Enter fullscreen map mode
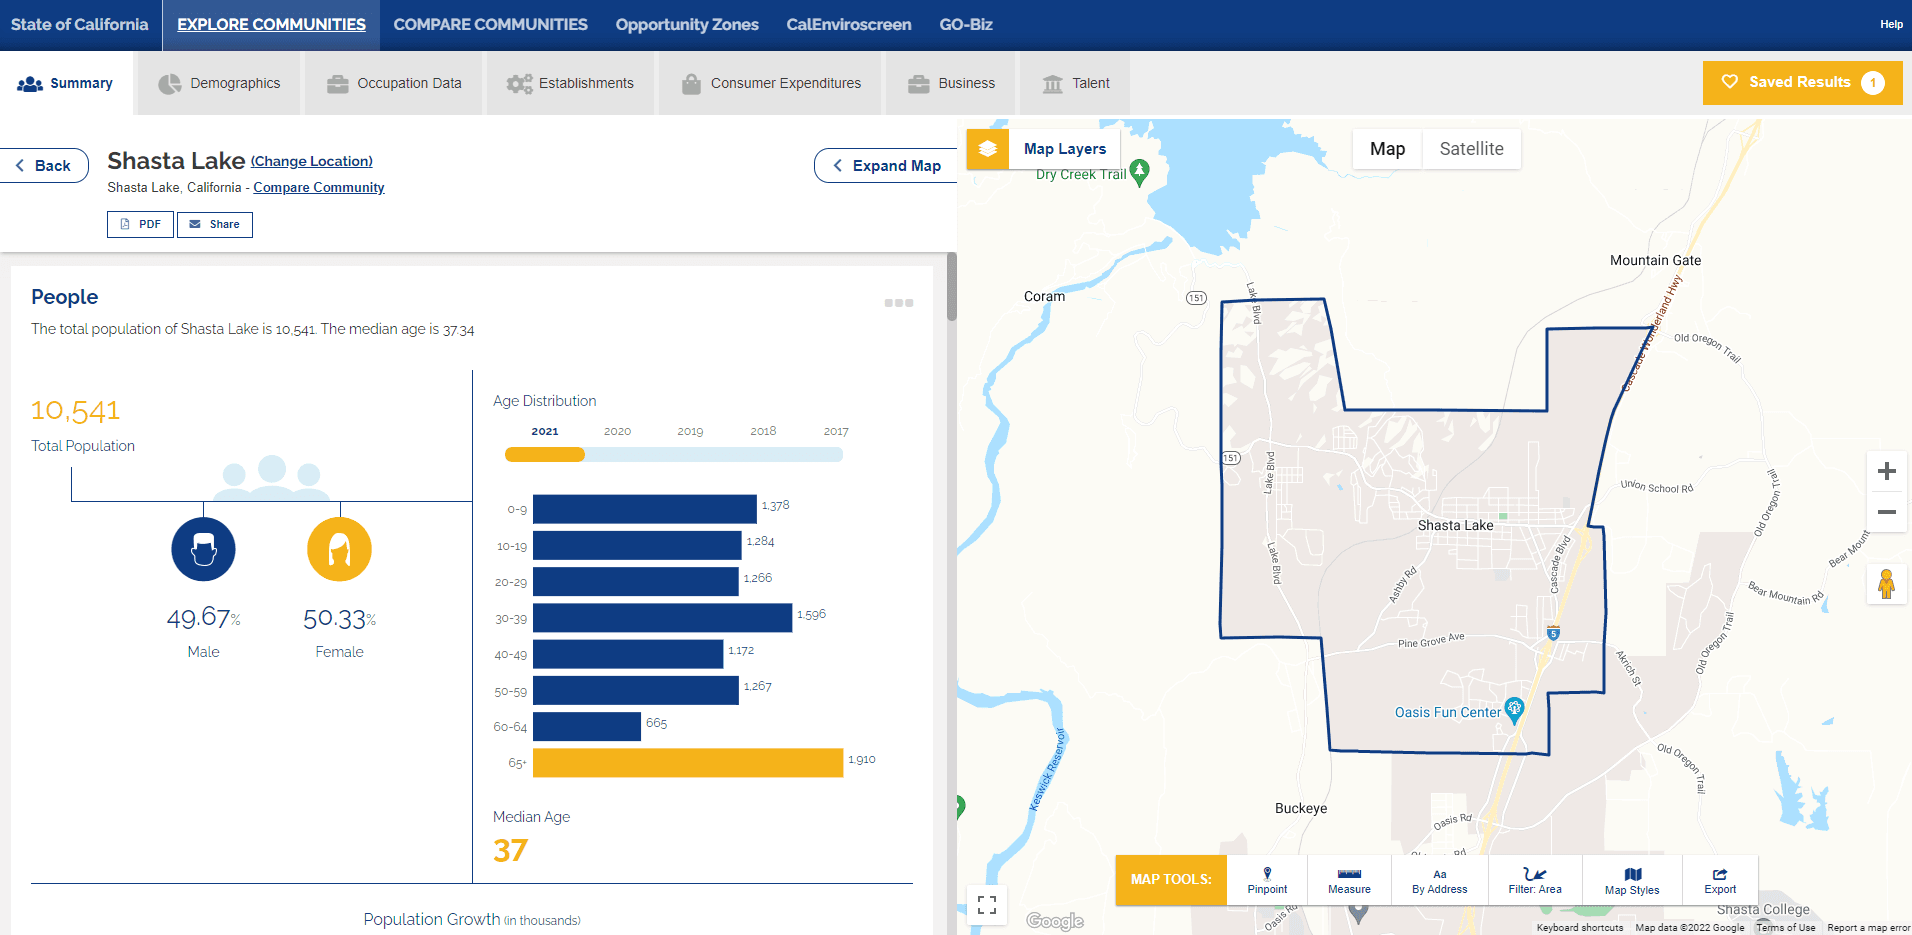This screenshot has height=935, width=1912. (987, 905)
